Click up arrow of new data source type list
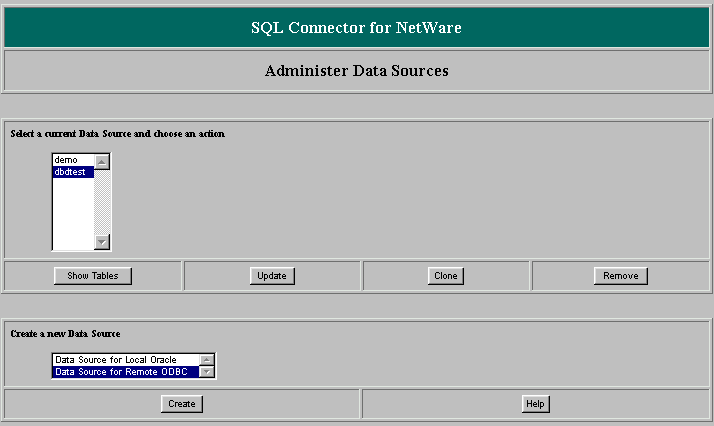 (x=207, y=360)
